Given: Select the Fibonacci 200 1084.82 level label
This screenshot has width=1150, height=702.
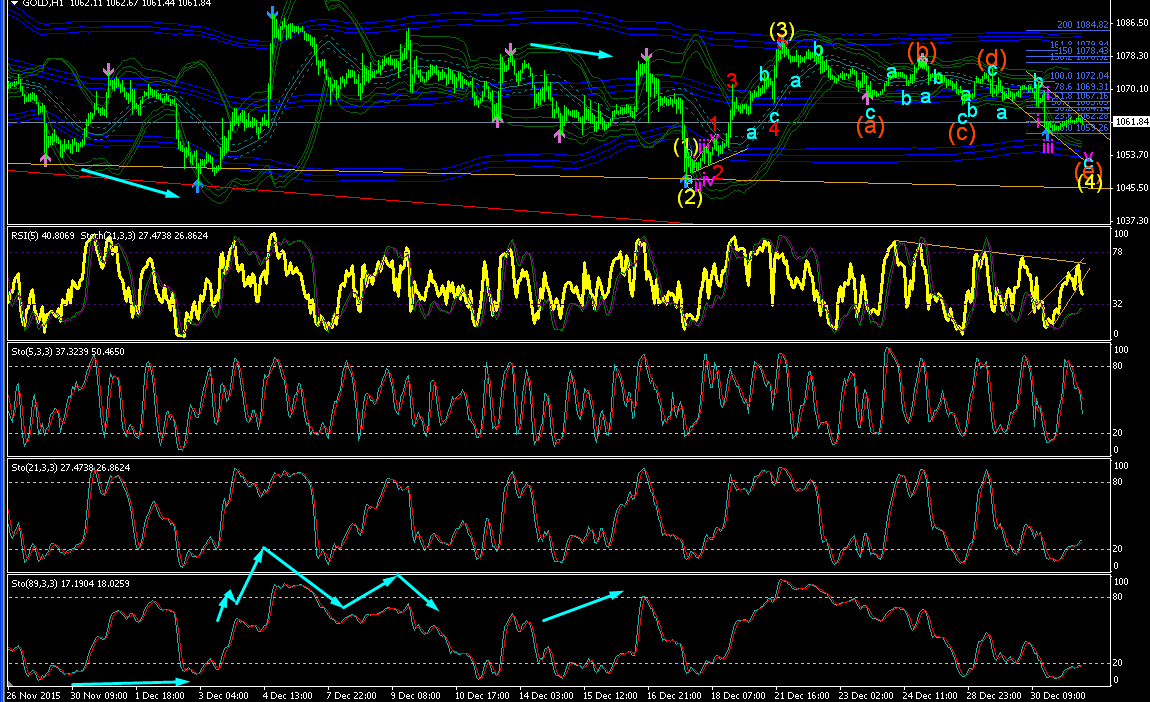Looking at the screenshot, I should (x=1083, y=25).
